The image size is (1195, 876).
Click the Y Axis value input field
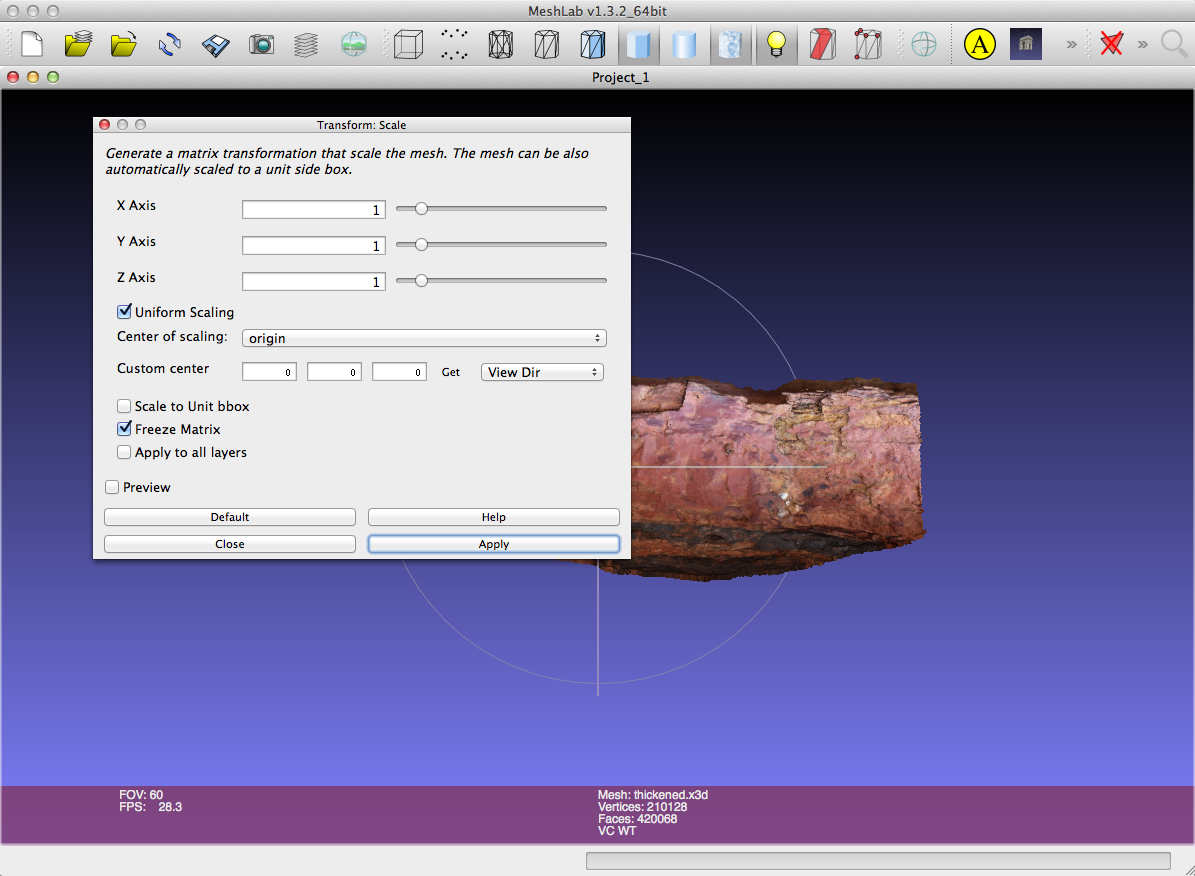click(x=313, y=246)
